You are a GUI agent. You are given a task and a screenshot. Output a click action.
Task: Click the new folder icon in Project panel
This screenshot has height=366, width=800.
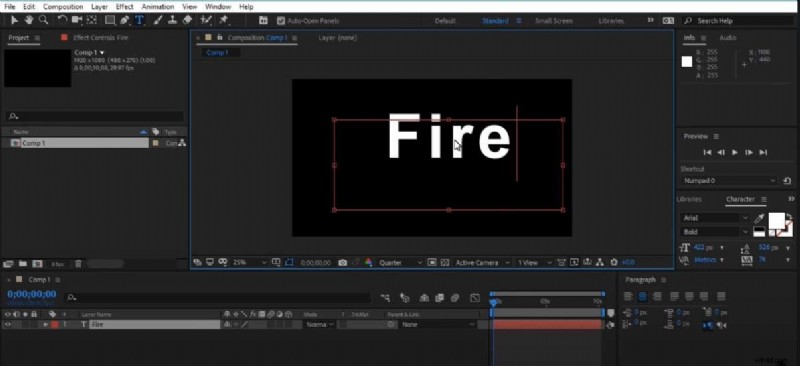click(x=22, y=264)
